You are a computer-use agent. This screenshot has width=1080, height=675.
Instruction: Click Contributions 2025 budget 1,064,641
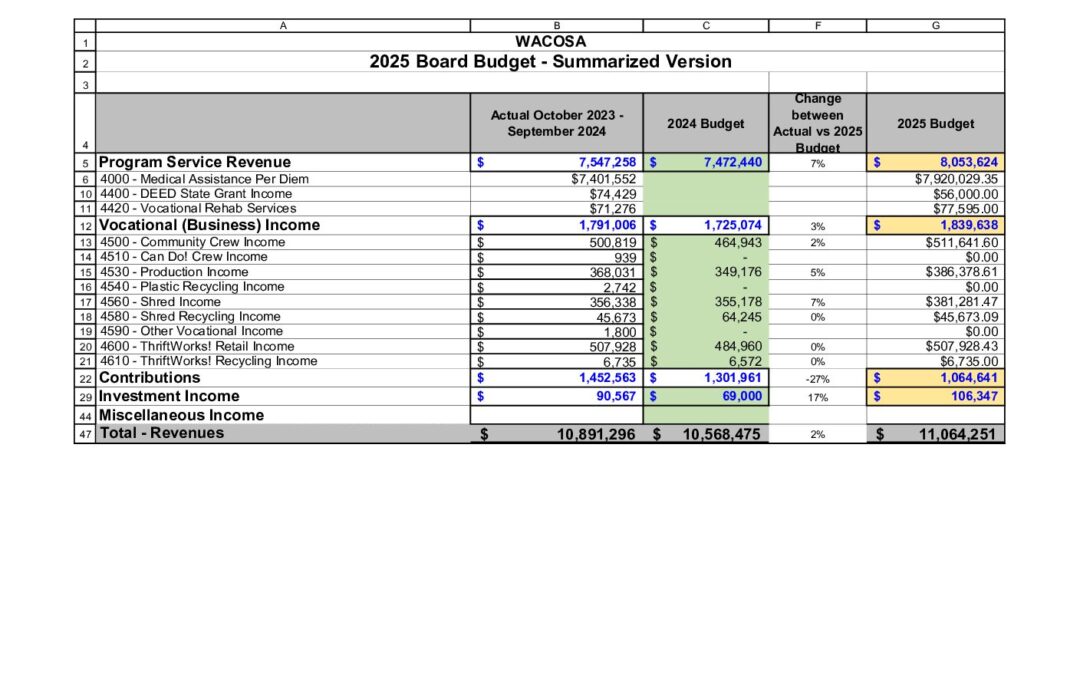pyautogui.click(x=935, y=378)
